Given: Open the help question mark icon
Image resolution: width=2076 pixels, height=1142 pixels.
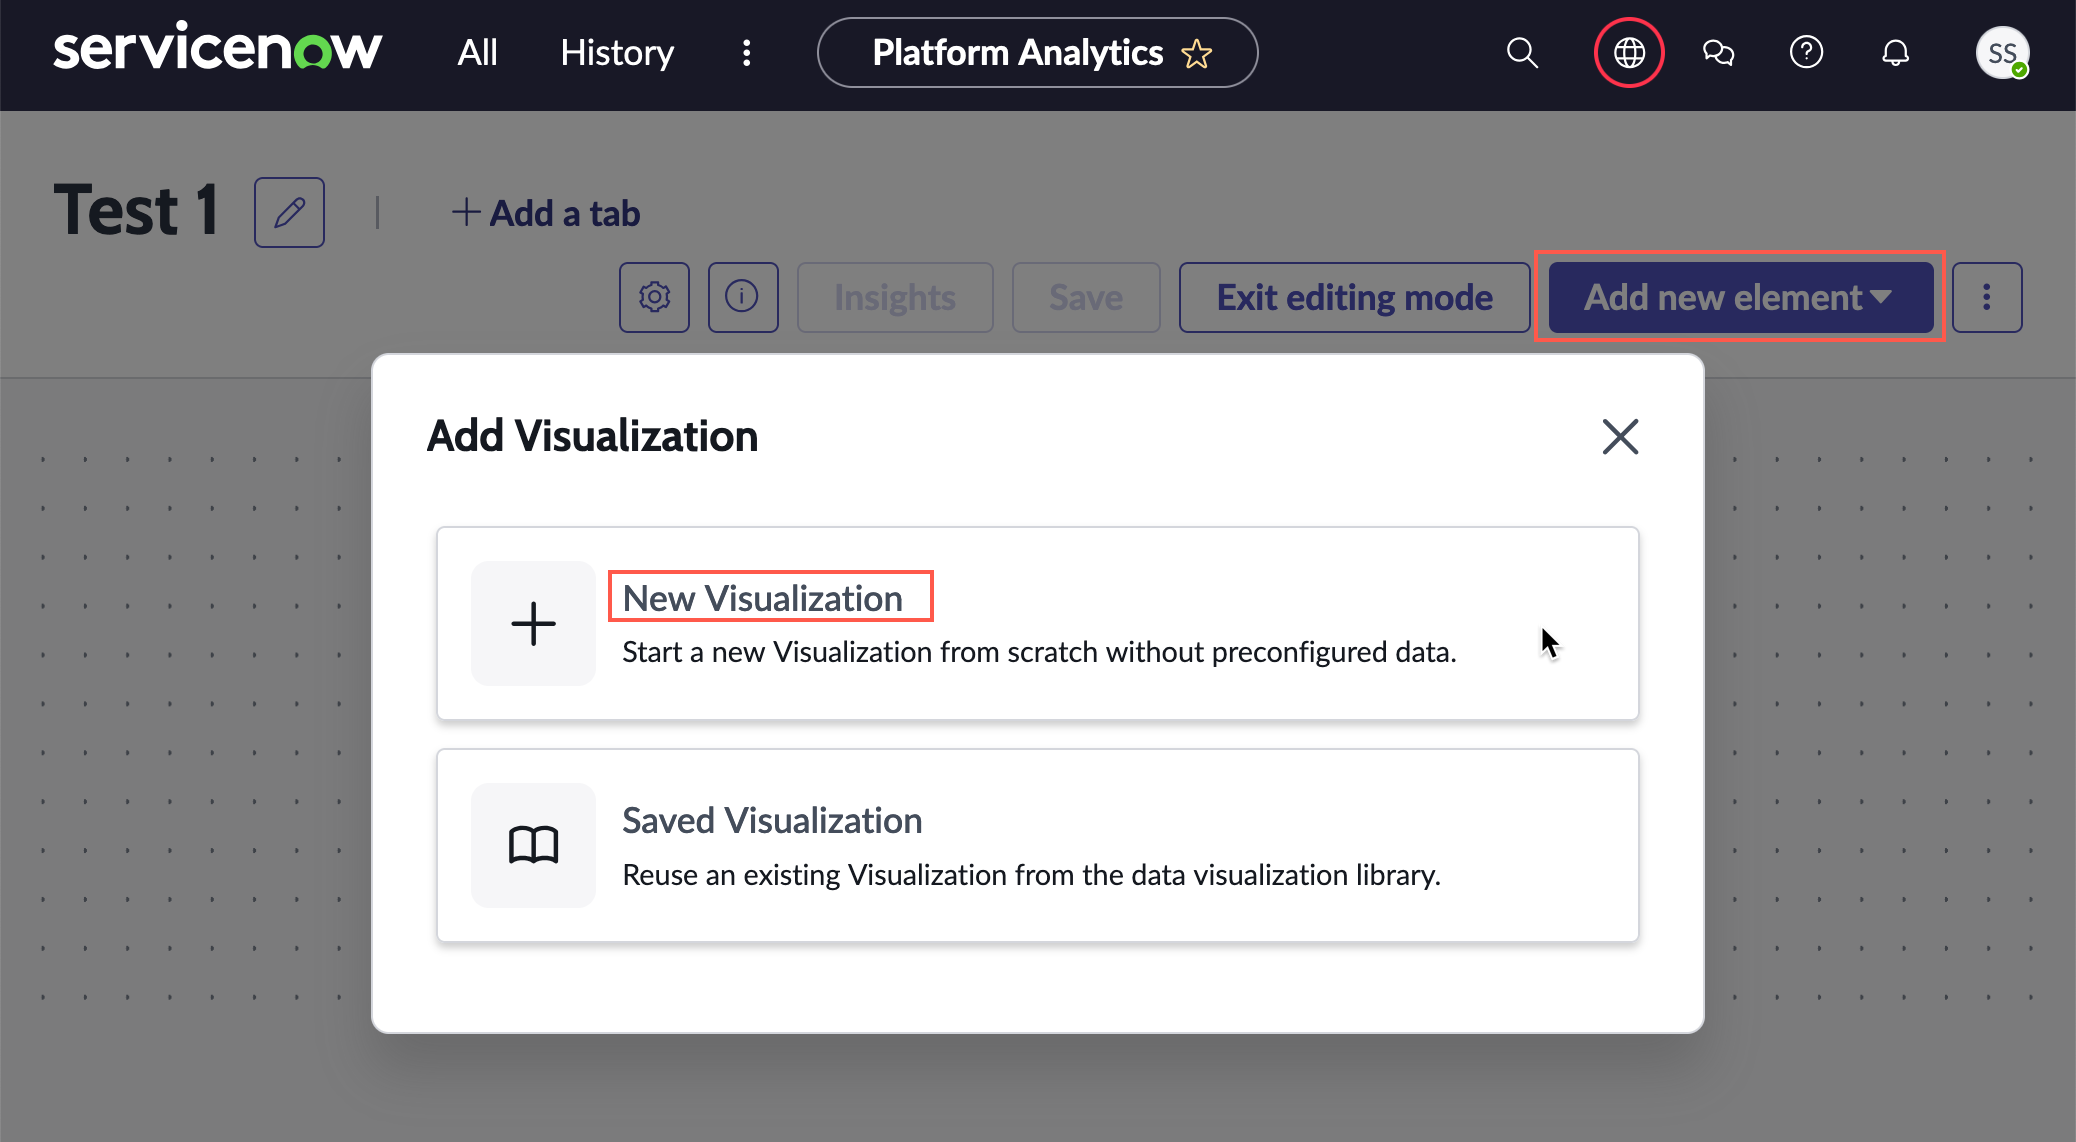Looking at the screenshot, I should [1806, 52].
